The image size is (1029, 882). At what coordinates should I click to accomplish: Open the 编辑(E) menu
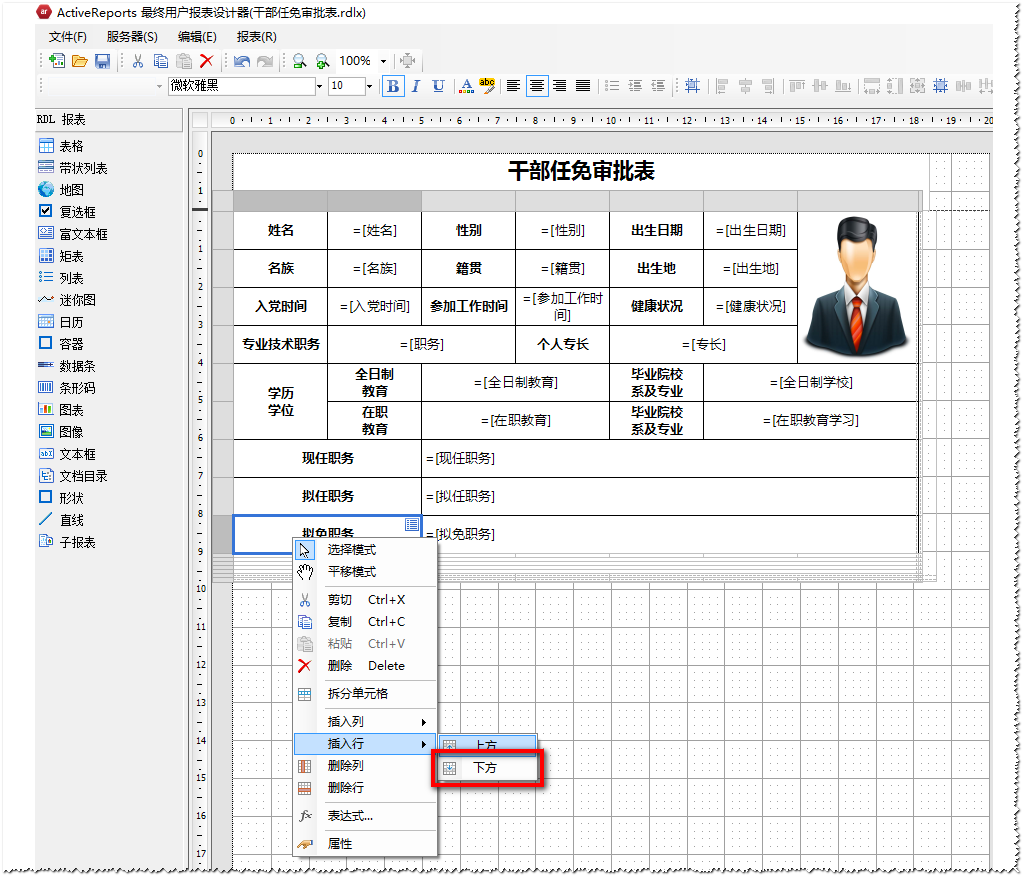(197, 37)
